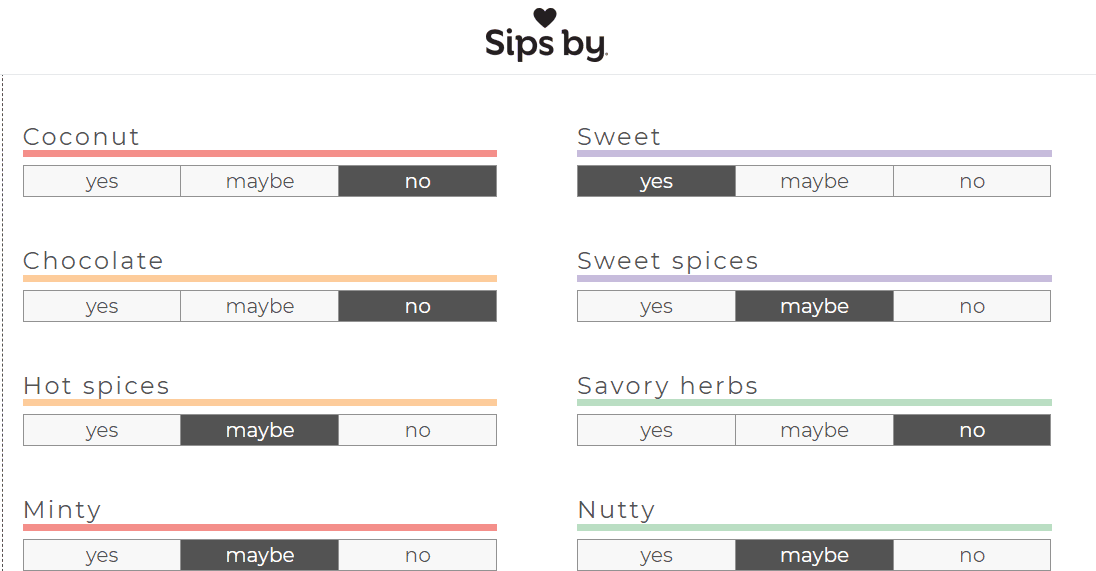This screenshot has height=571, width=1096.
Task: Set Savory herbs to maybe
Action: click(x=814, y=430)
